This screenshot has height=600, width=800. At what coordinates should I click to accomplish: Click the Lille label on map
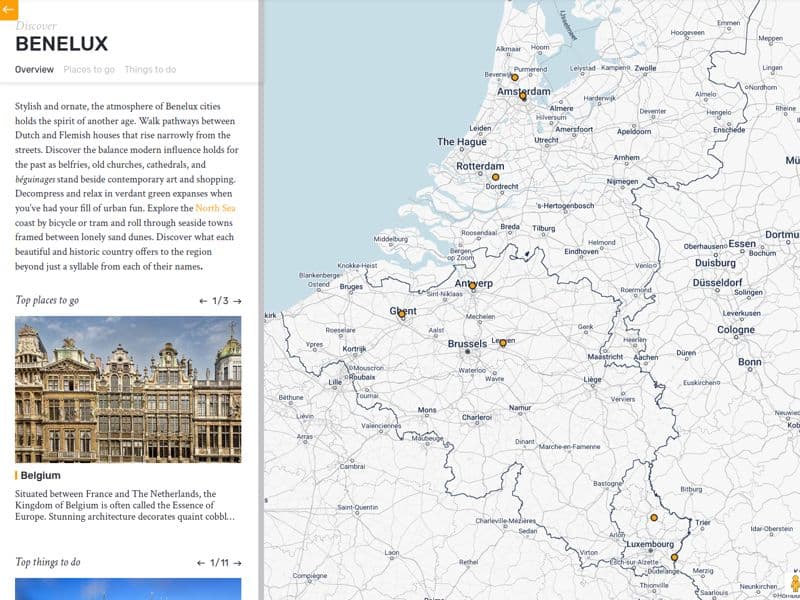pos(335,382)
